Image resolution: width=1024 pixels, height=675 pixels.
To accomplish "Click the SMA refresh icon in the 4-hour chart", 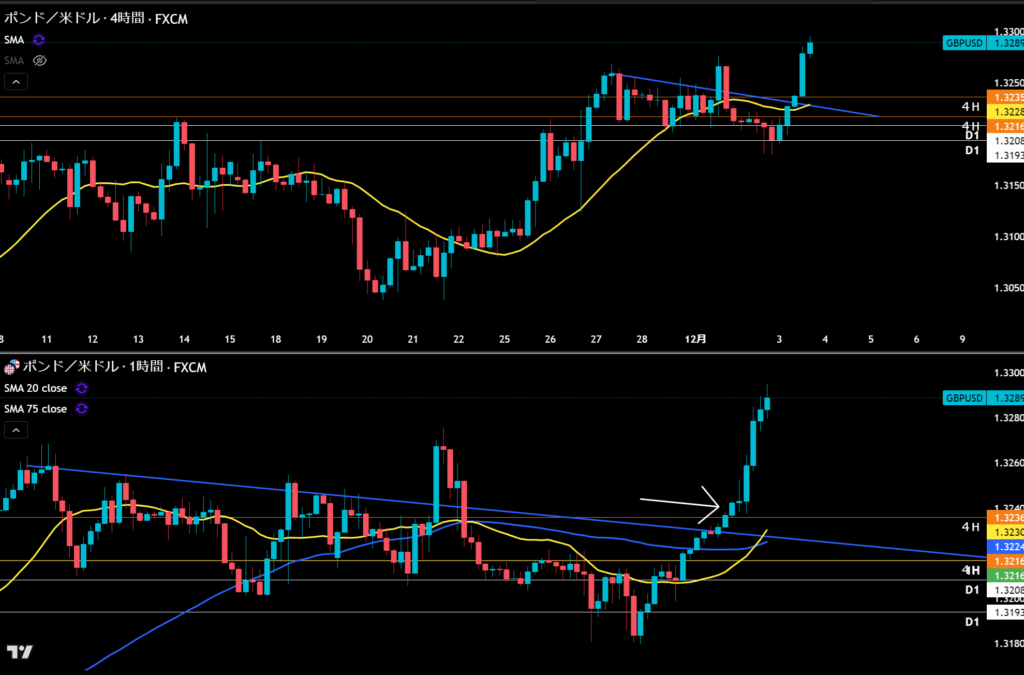I will (39, 40).
